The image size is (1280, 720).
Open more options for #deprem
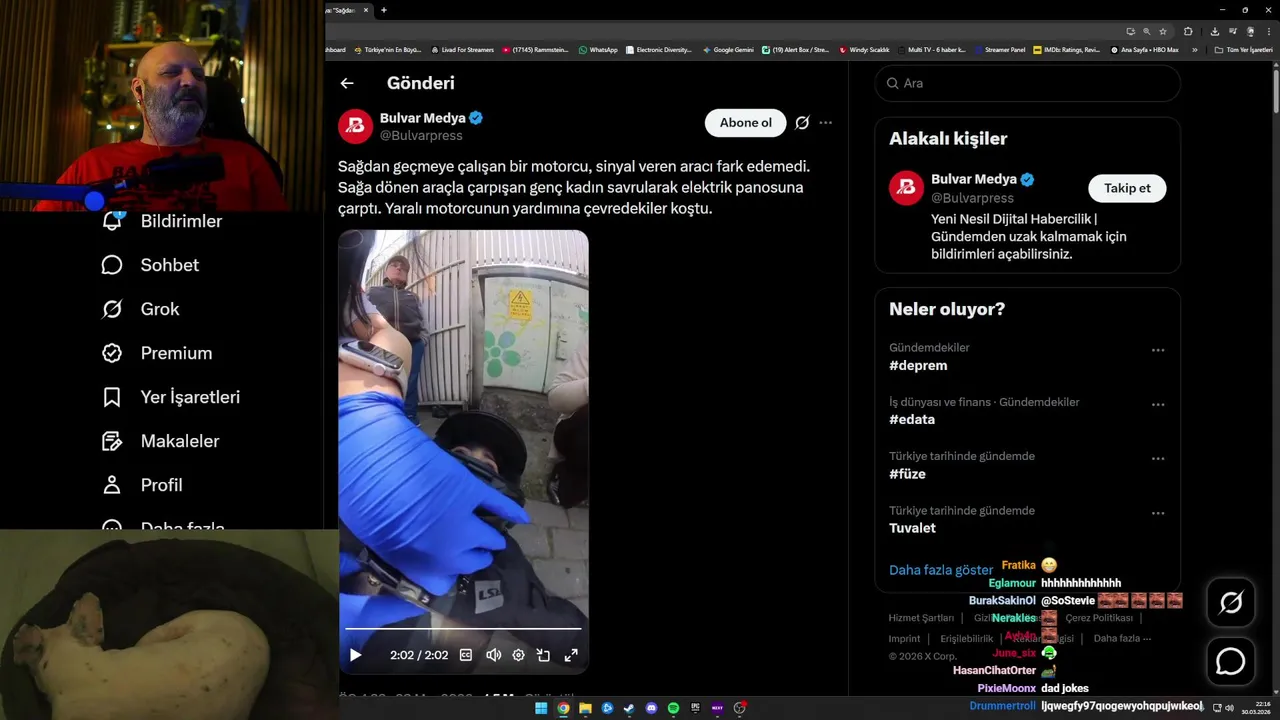click(1158, 350)
